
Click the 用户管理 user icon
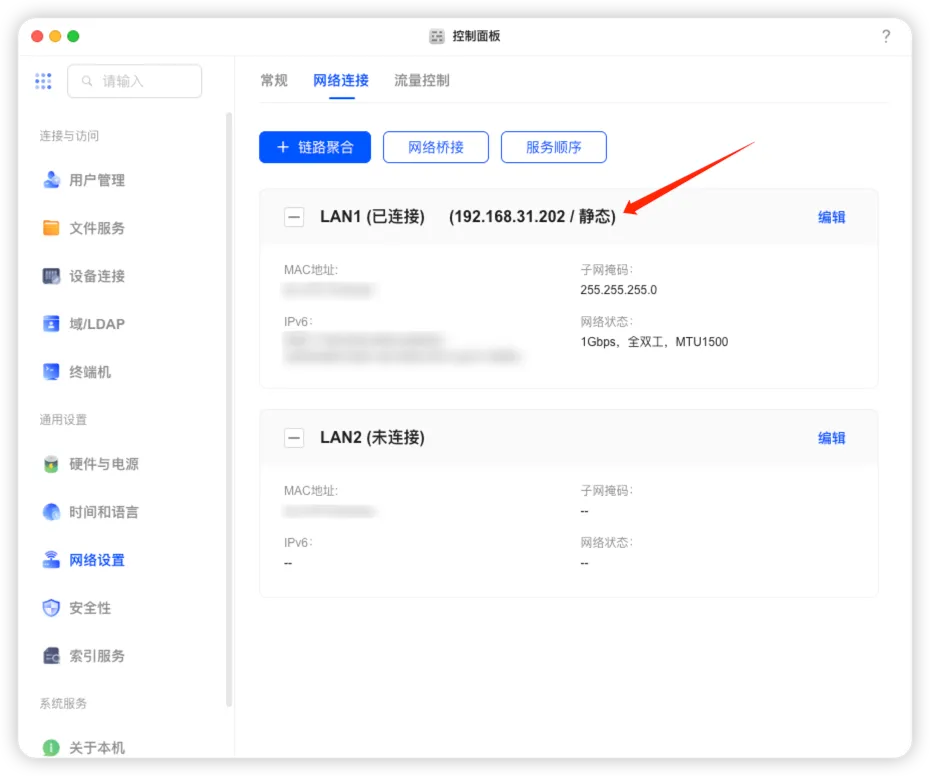[52, 180]
